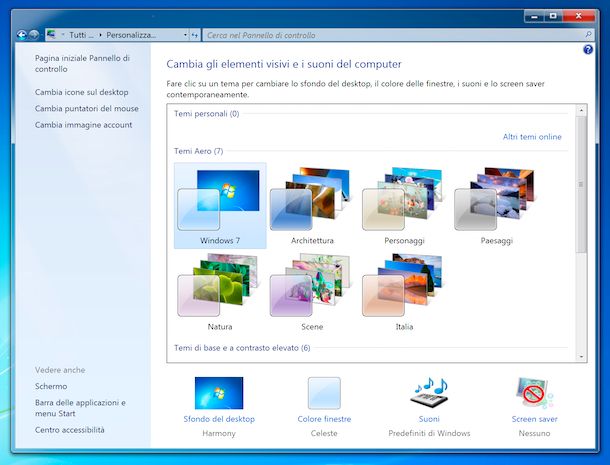The image size is (610, 465).
Task: Open the Suoni music notes icon
Action: pyautogui.click(x=429, y=392)
